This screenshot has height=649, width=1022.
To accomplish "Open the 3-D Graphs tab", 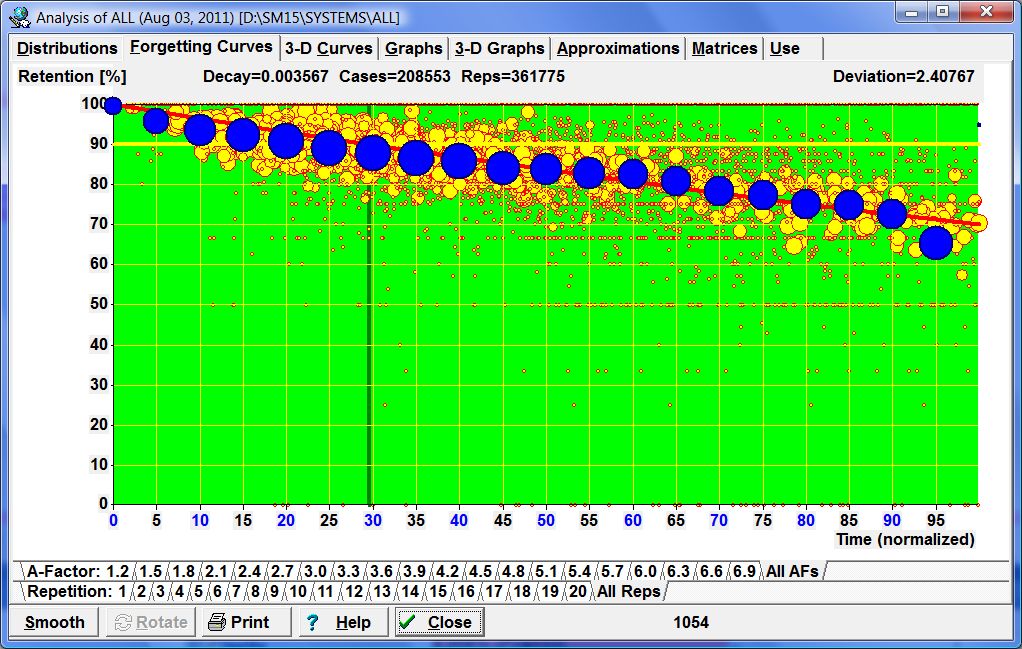I will [499, 48].
